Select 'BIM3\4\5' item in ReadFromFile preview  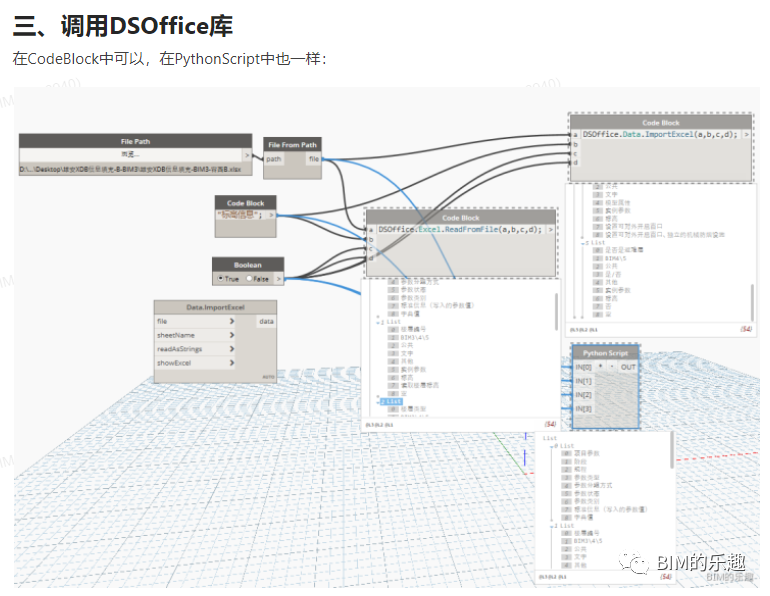tap(415, 337)
